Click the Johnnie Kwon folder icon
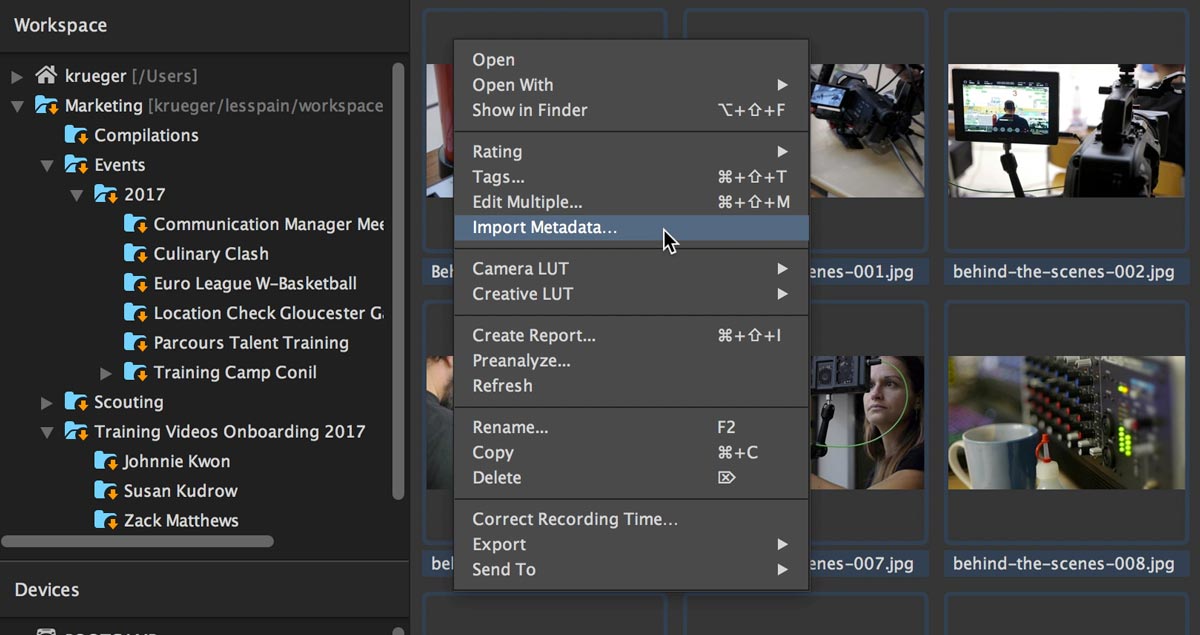This screenshot has width=1200, height=635. [x=106, y=461]
